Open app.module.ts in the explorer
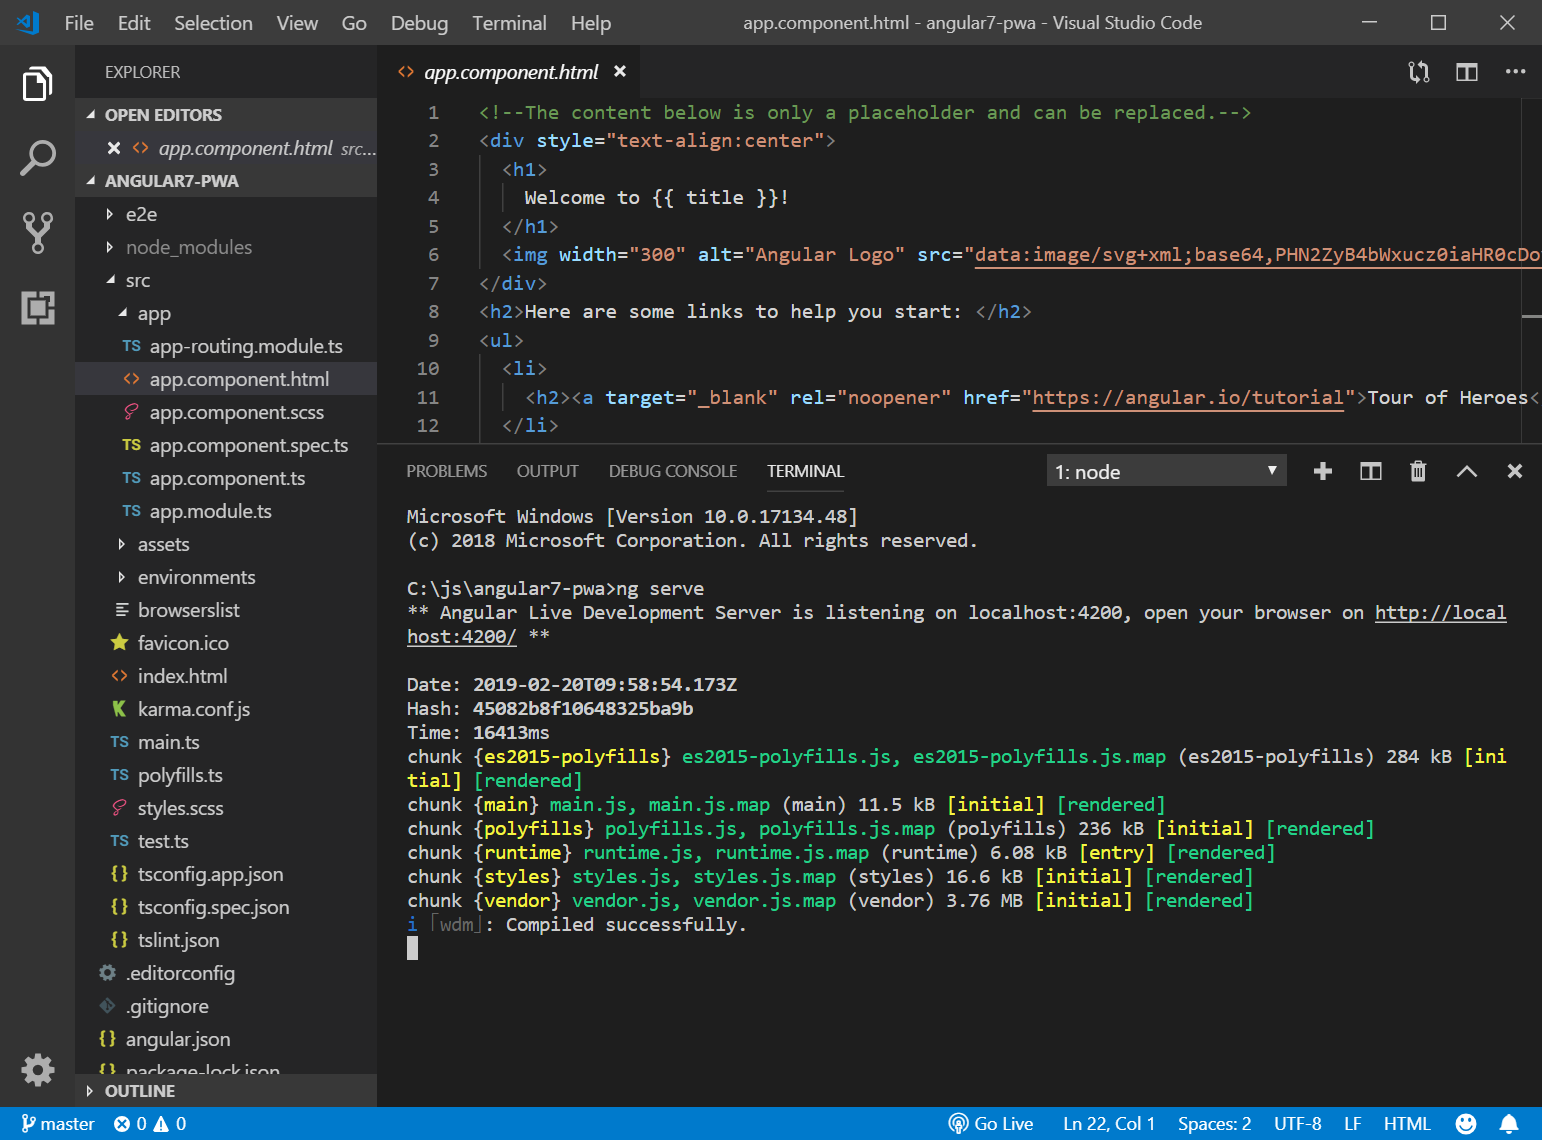Viewport: 1542px width, 1140px height. (x=210, y=511)
